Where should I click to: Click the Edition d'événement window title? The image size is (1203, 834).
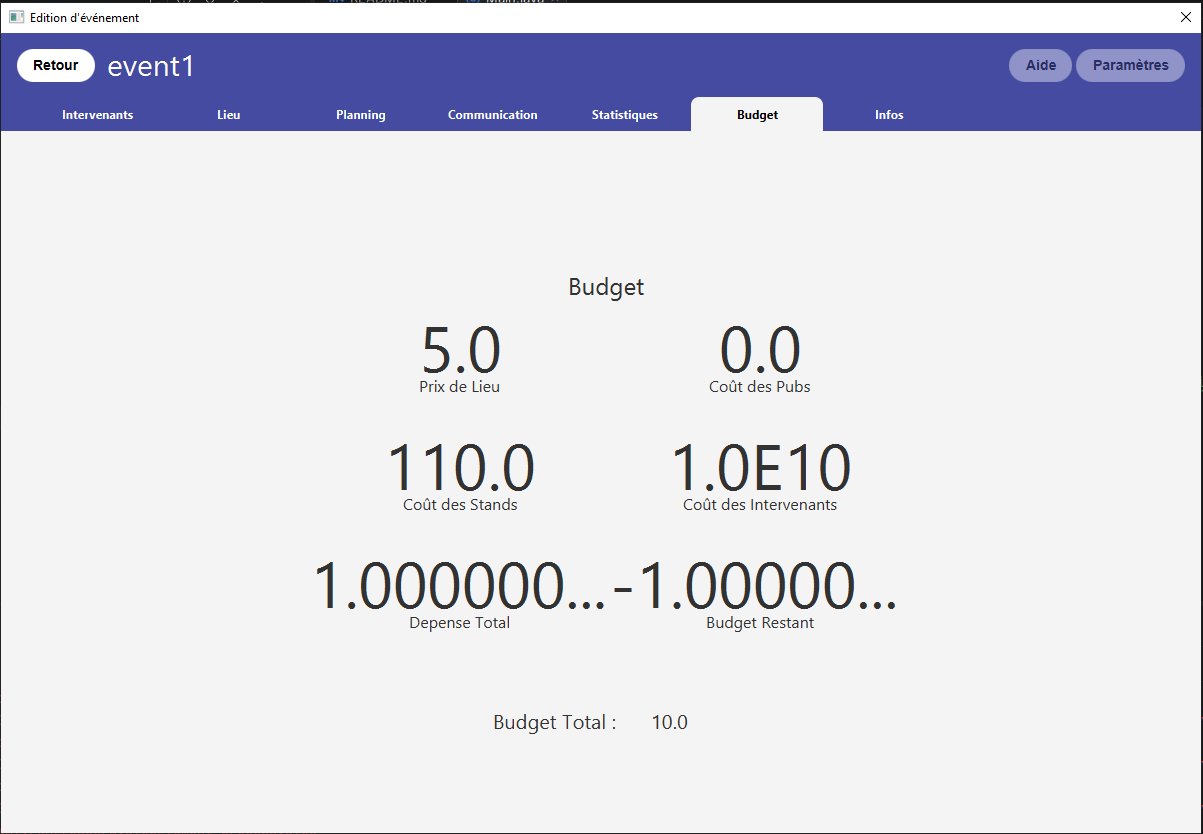(x=84, y=18)
